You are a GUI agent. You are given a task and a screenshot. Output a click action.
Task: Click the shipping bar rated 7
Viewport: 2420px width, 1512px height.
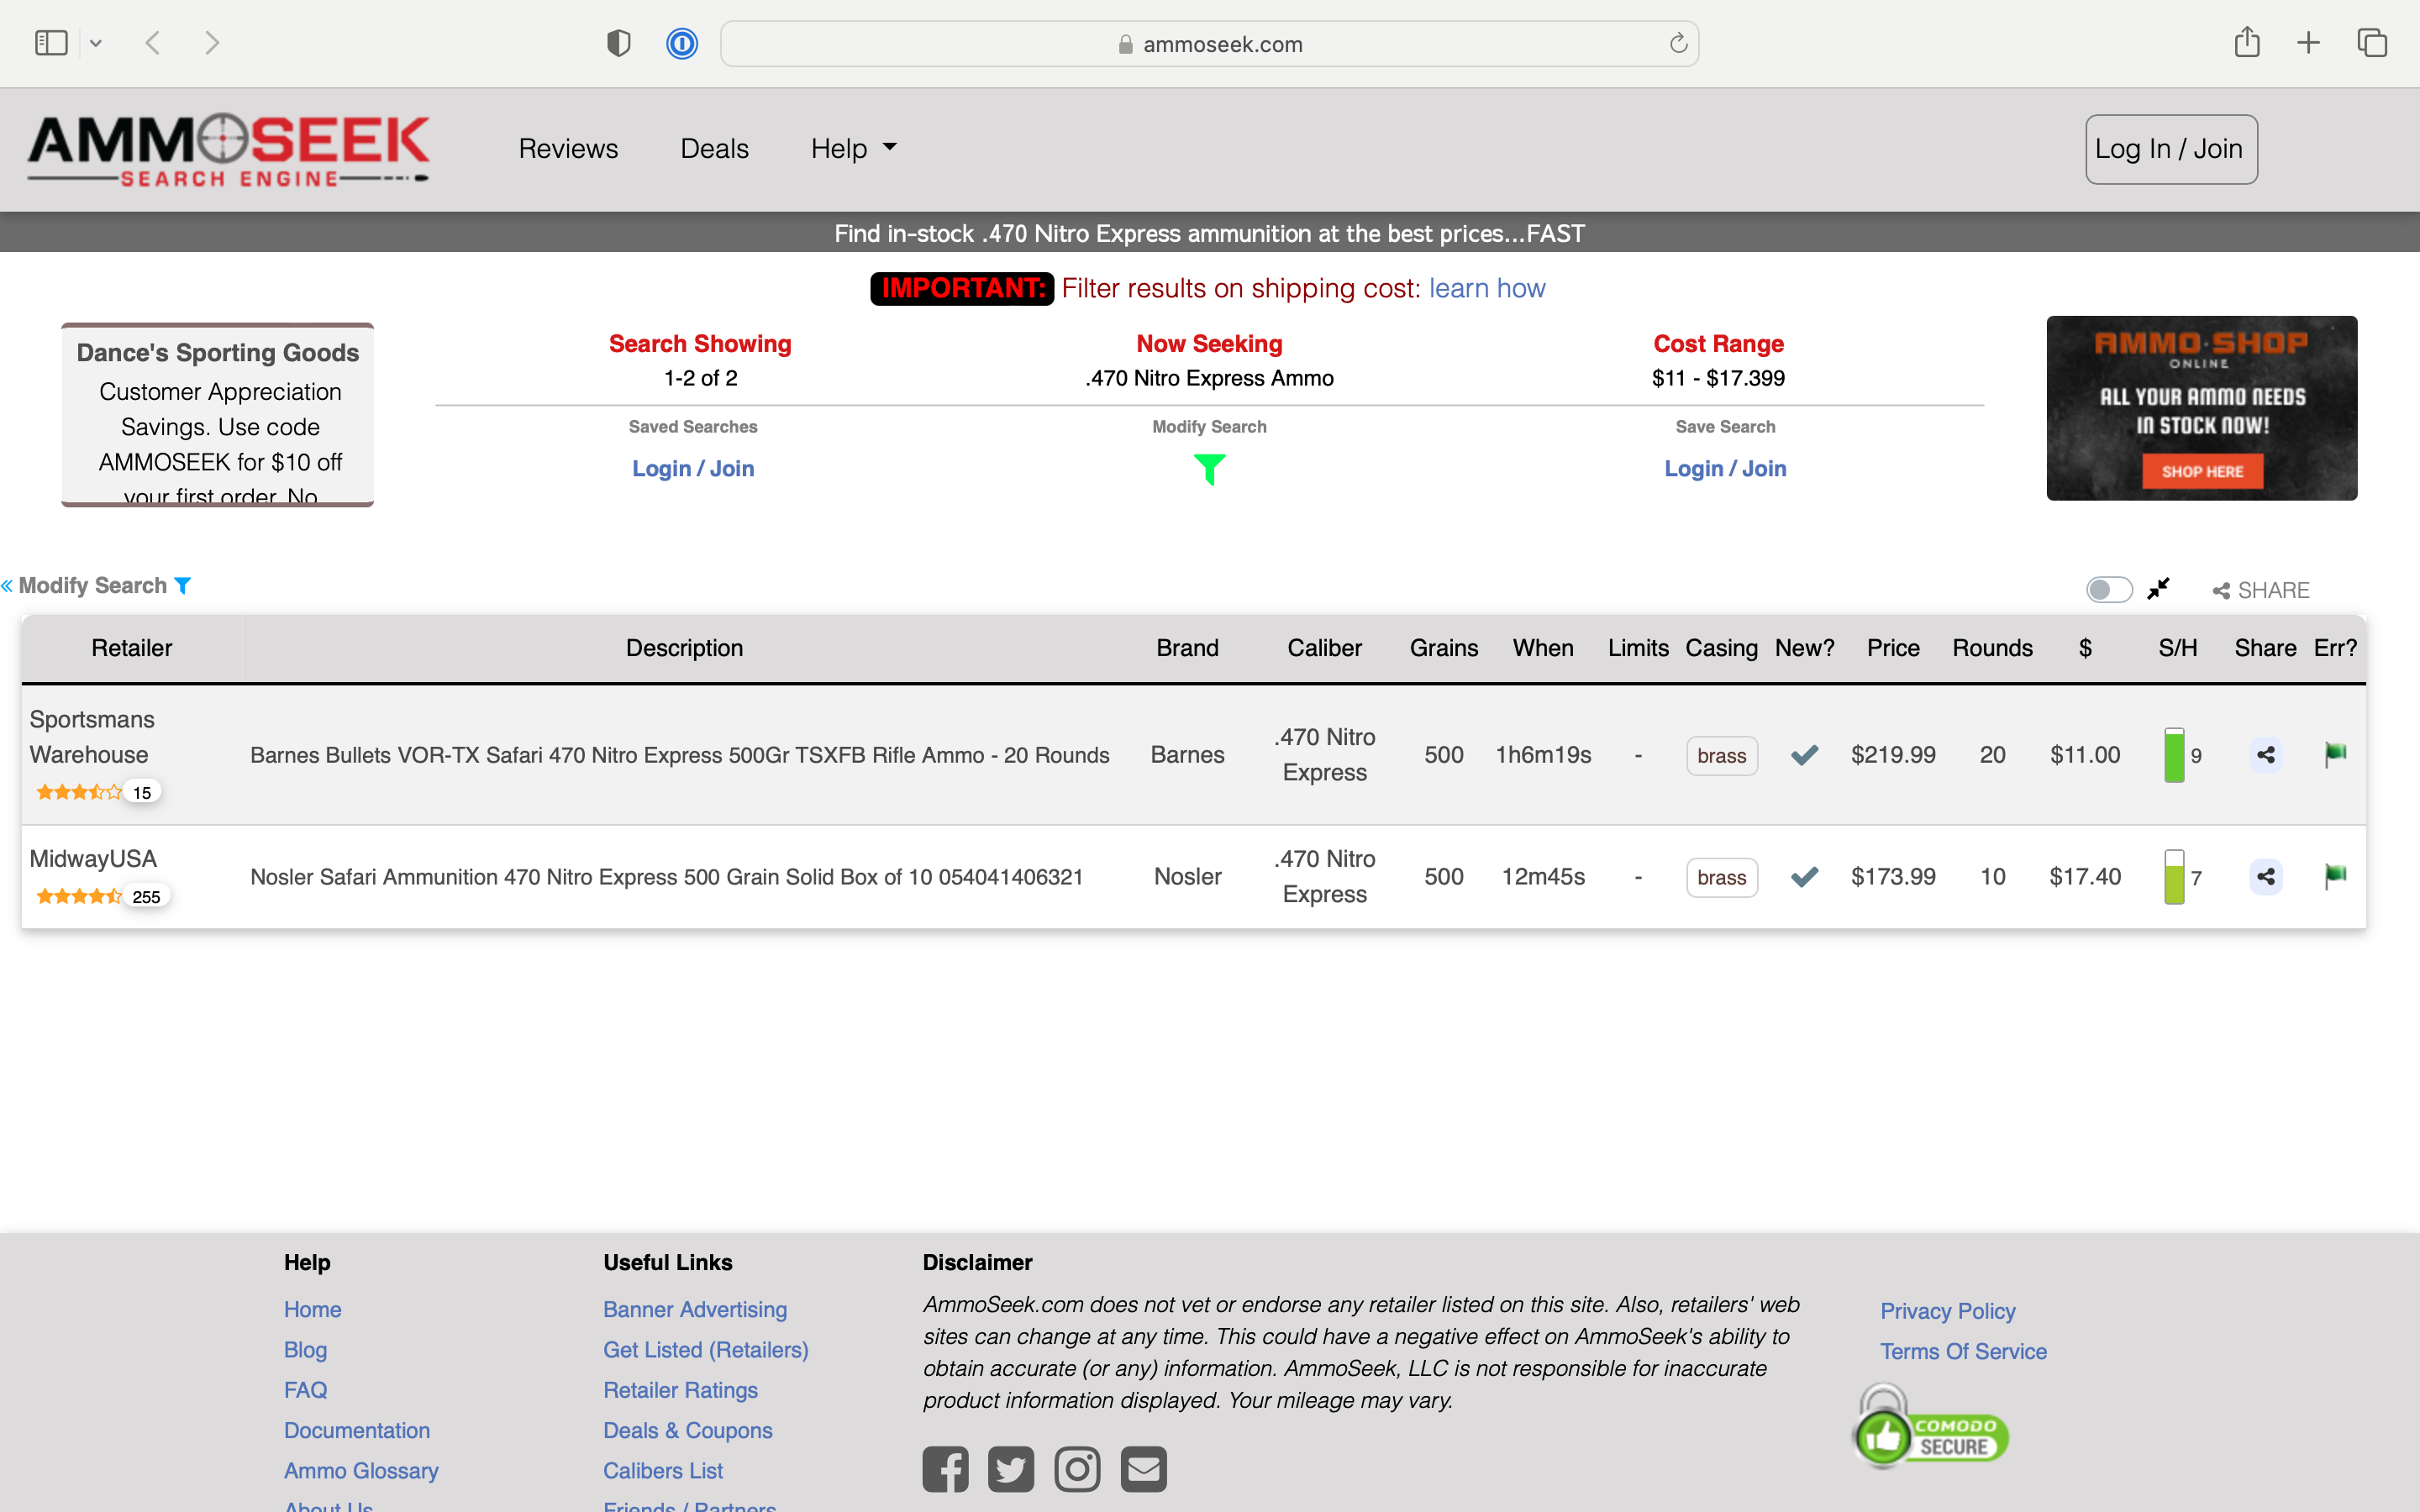tap(2174, 877)
